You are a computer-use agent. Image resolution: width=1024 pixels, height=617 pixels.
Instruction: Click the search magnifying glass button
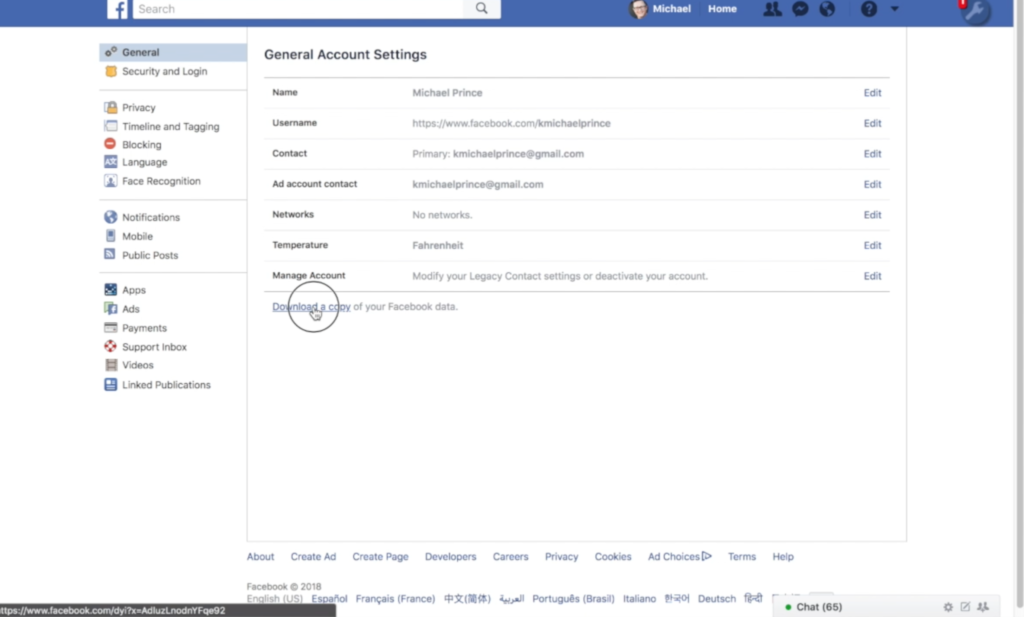click(x=482, y=9)
